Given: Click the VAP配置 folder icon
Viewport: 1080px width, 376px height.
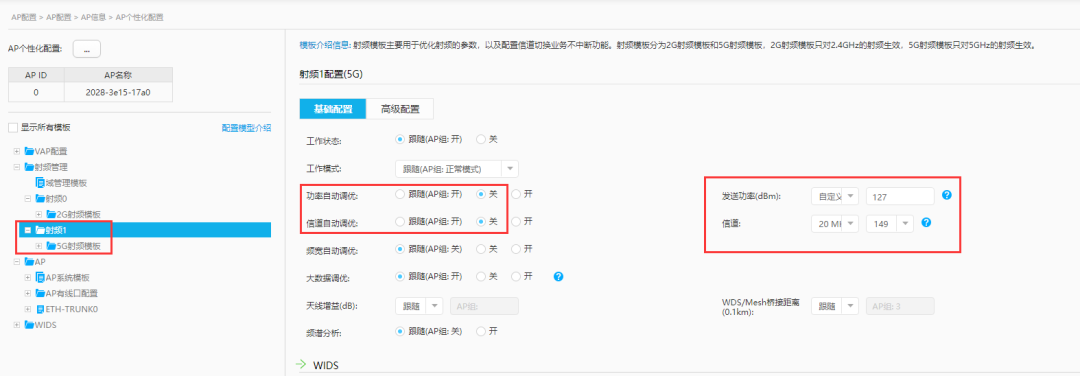Looking at the screenshot, I should [x=29, y=151].
